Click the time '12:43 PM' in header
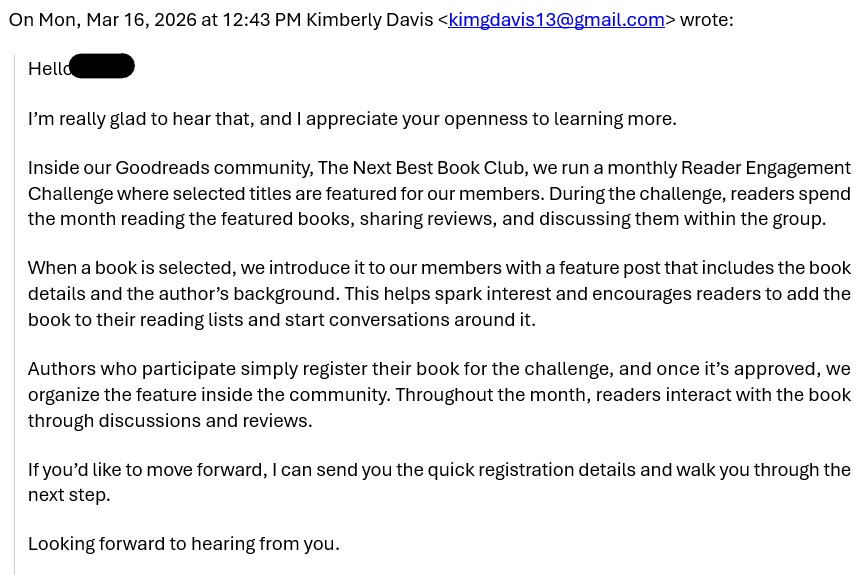This screenshot has width=862, height=575. pos(262,20)
